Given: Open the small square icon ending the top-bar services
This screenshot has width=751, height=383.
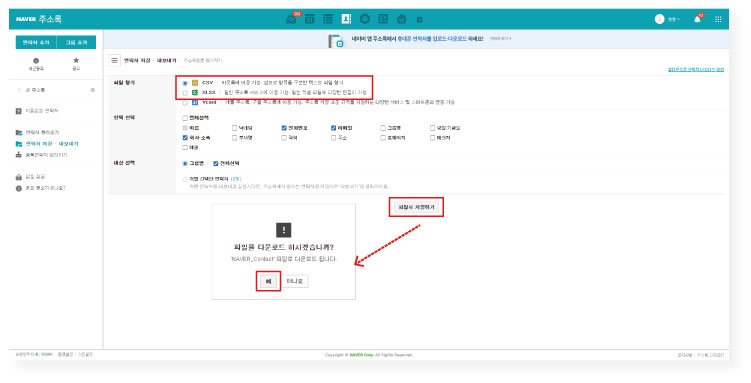Looking at the screenshot, I should (420, 20).
